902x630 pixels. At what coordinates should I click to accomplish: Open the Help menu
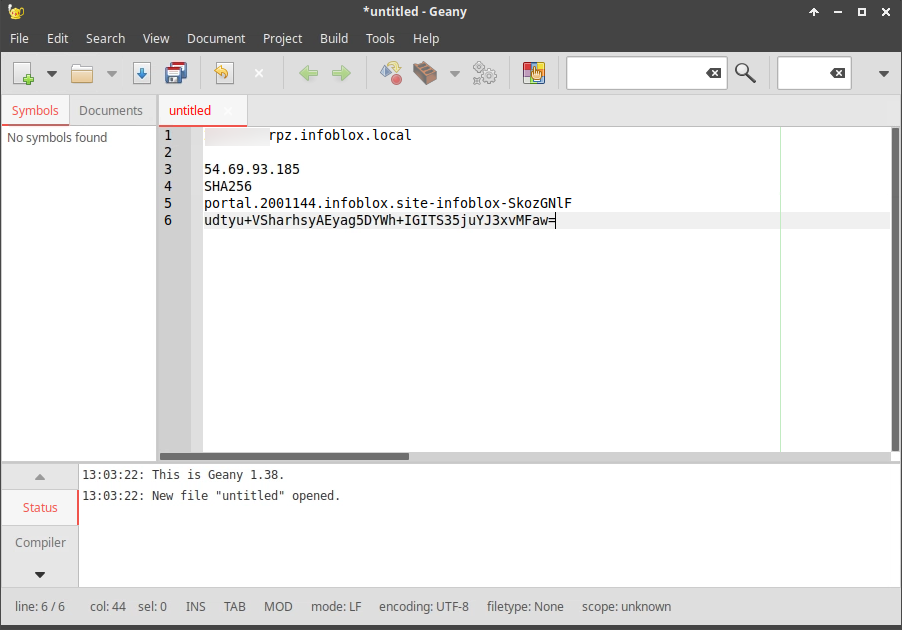[426, 39]
